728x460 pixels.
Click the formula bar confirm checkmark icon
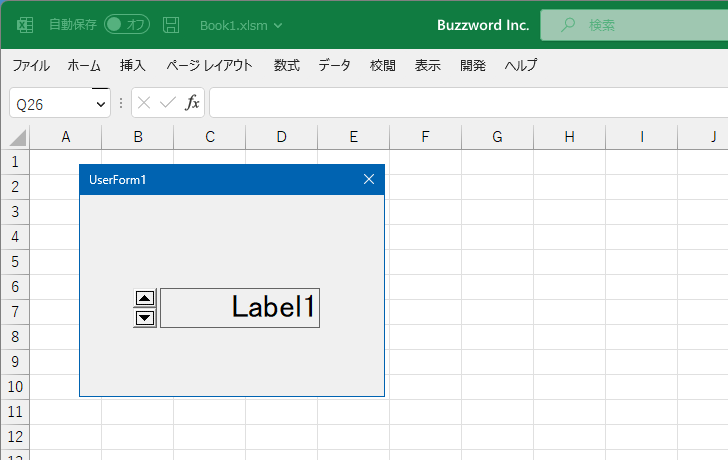(168, 103)
